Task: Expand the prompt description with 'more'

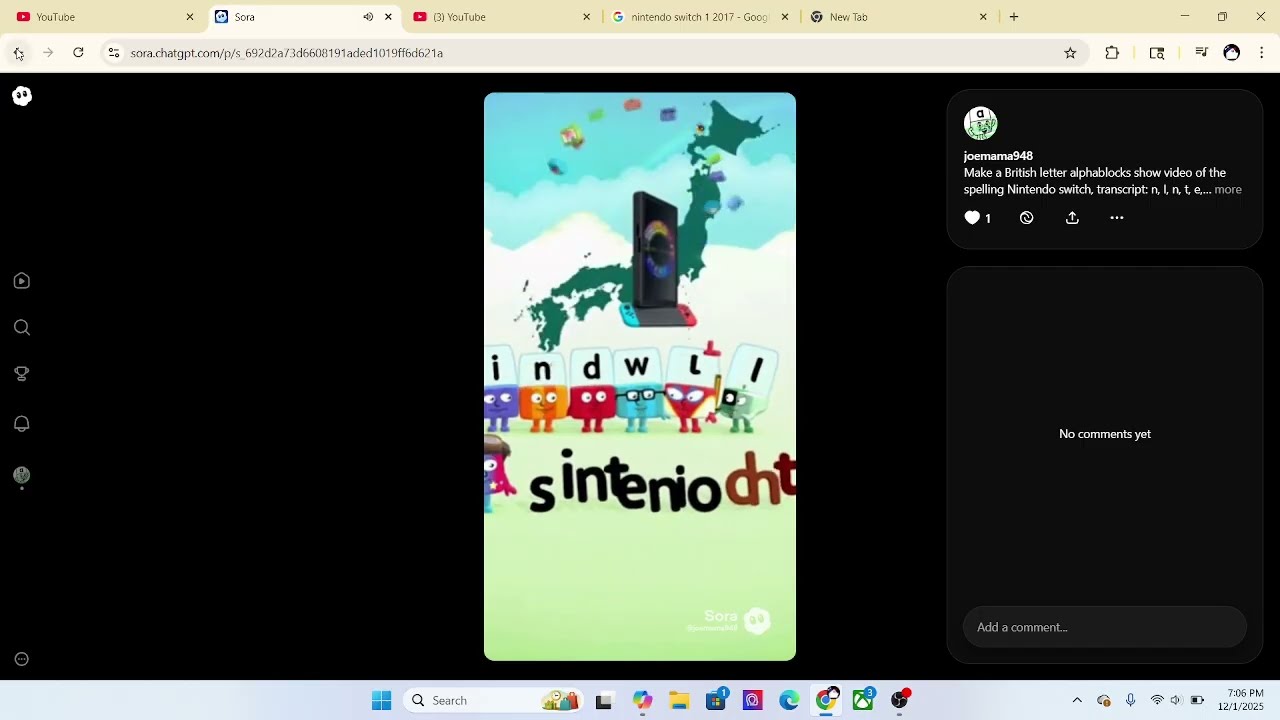Action: pos(1228,190)
